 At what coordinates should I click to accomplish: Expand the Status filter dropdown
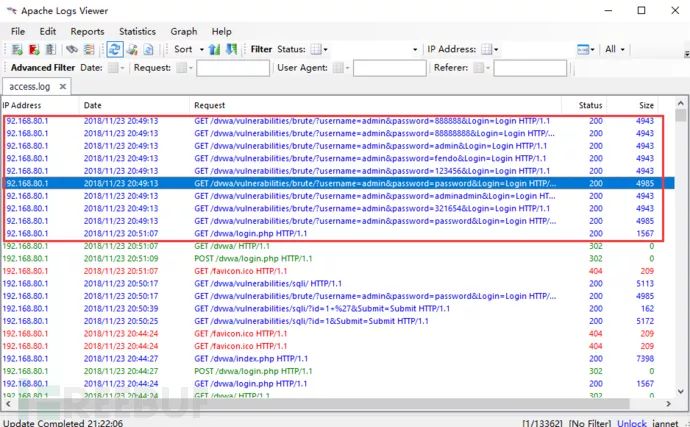(319, 49)
